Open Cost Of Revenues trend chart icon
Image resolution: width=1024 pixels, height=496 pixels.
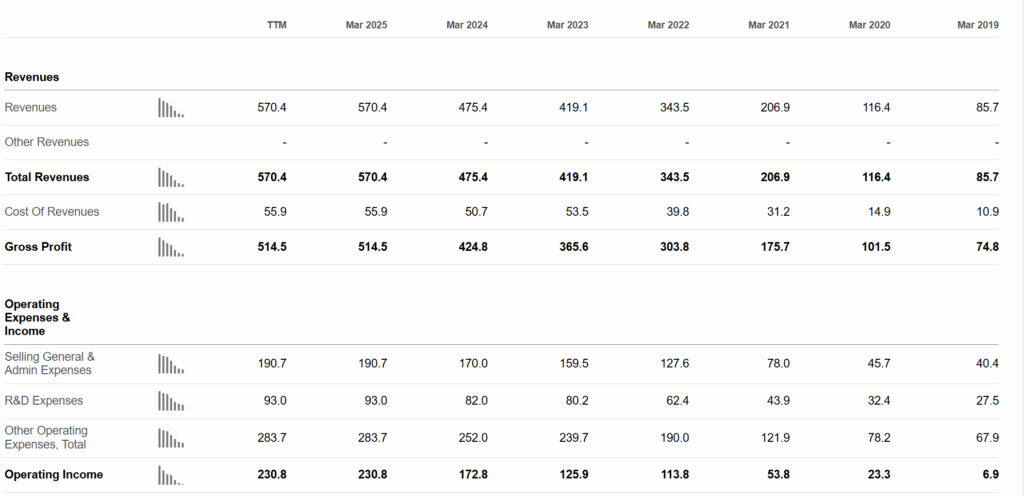(171, 212)
